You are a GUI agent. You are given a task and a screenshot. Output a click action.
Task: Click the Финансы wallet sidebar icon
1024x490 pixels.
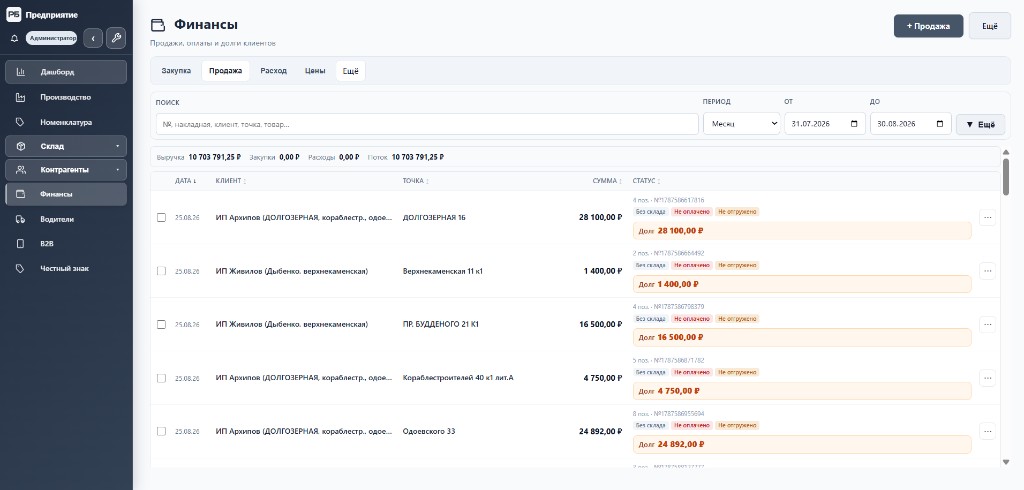tap(21, 194)
